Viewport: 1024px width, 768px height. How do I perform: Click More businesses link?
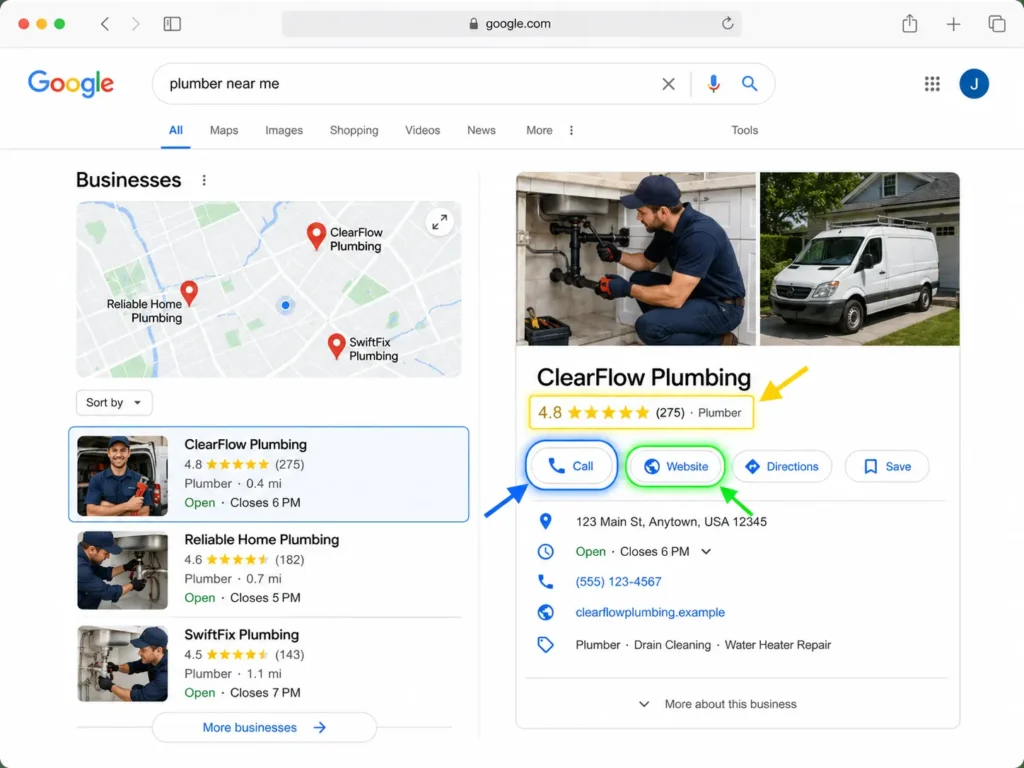(264, 728)
